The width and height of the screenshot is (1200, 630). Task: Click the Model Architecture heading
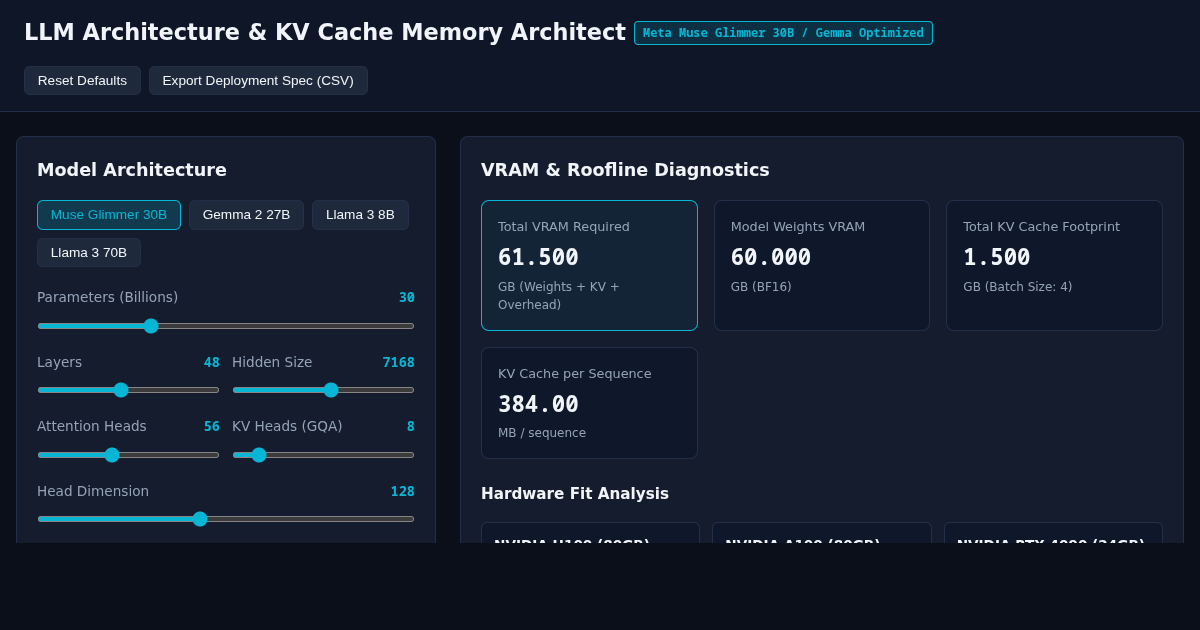[132, 170]
